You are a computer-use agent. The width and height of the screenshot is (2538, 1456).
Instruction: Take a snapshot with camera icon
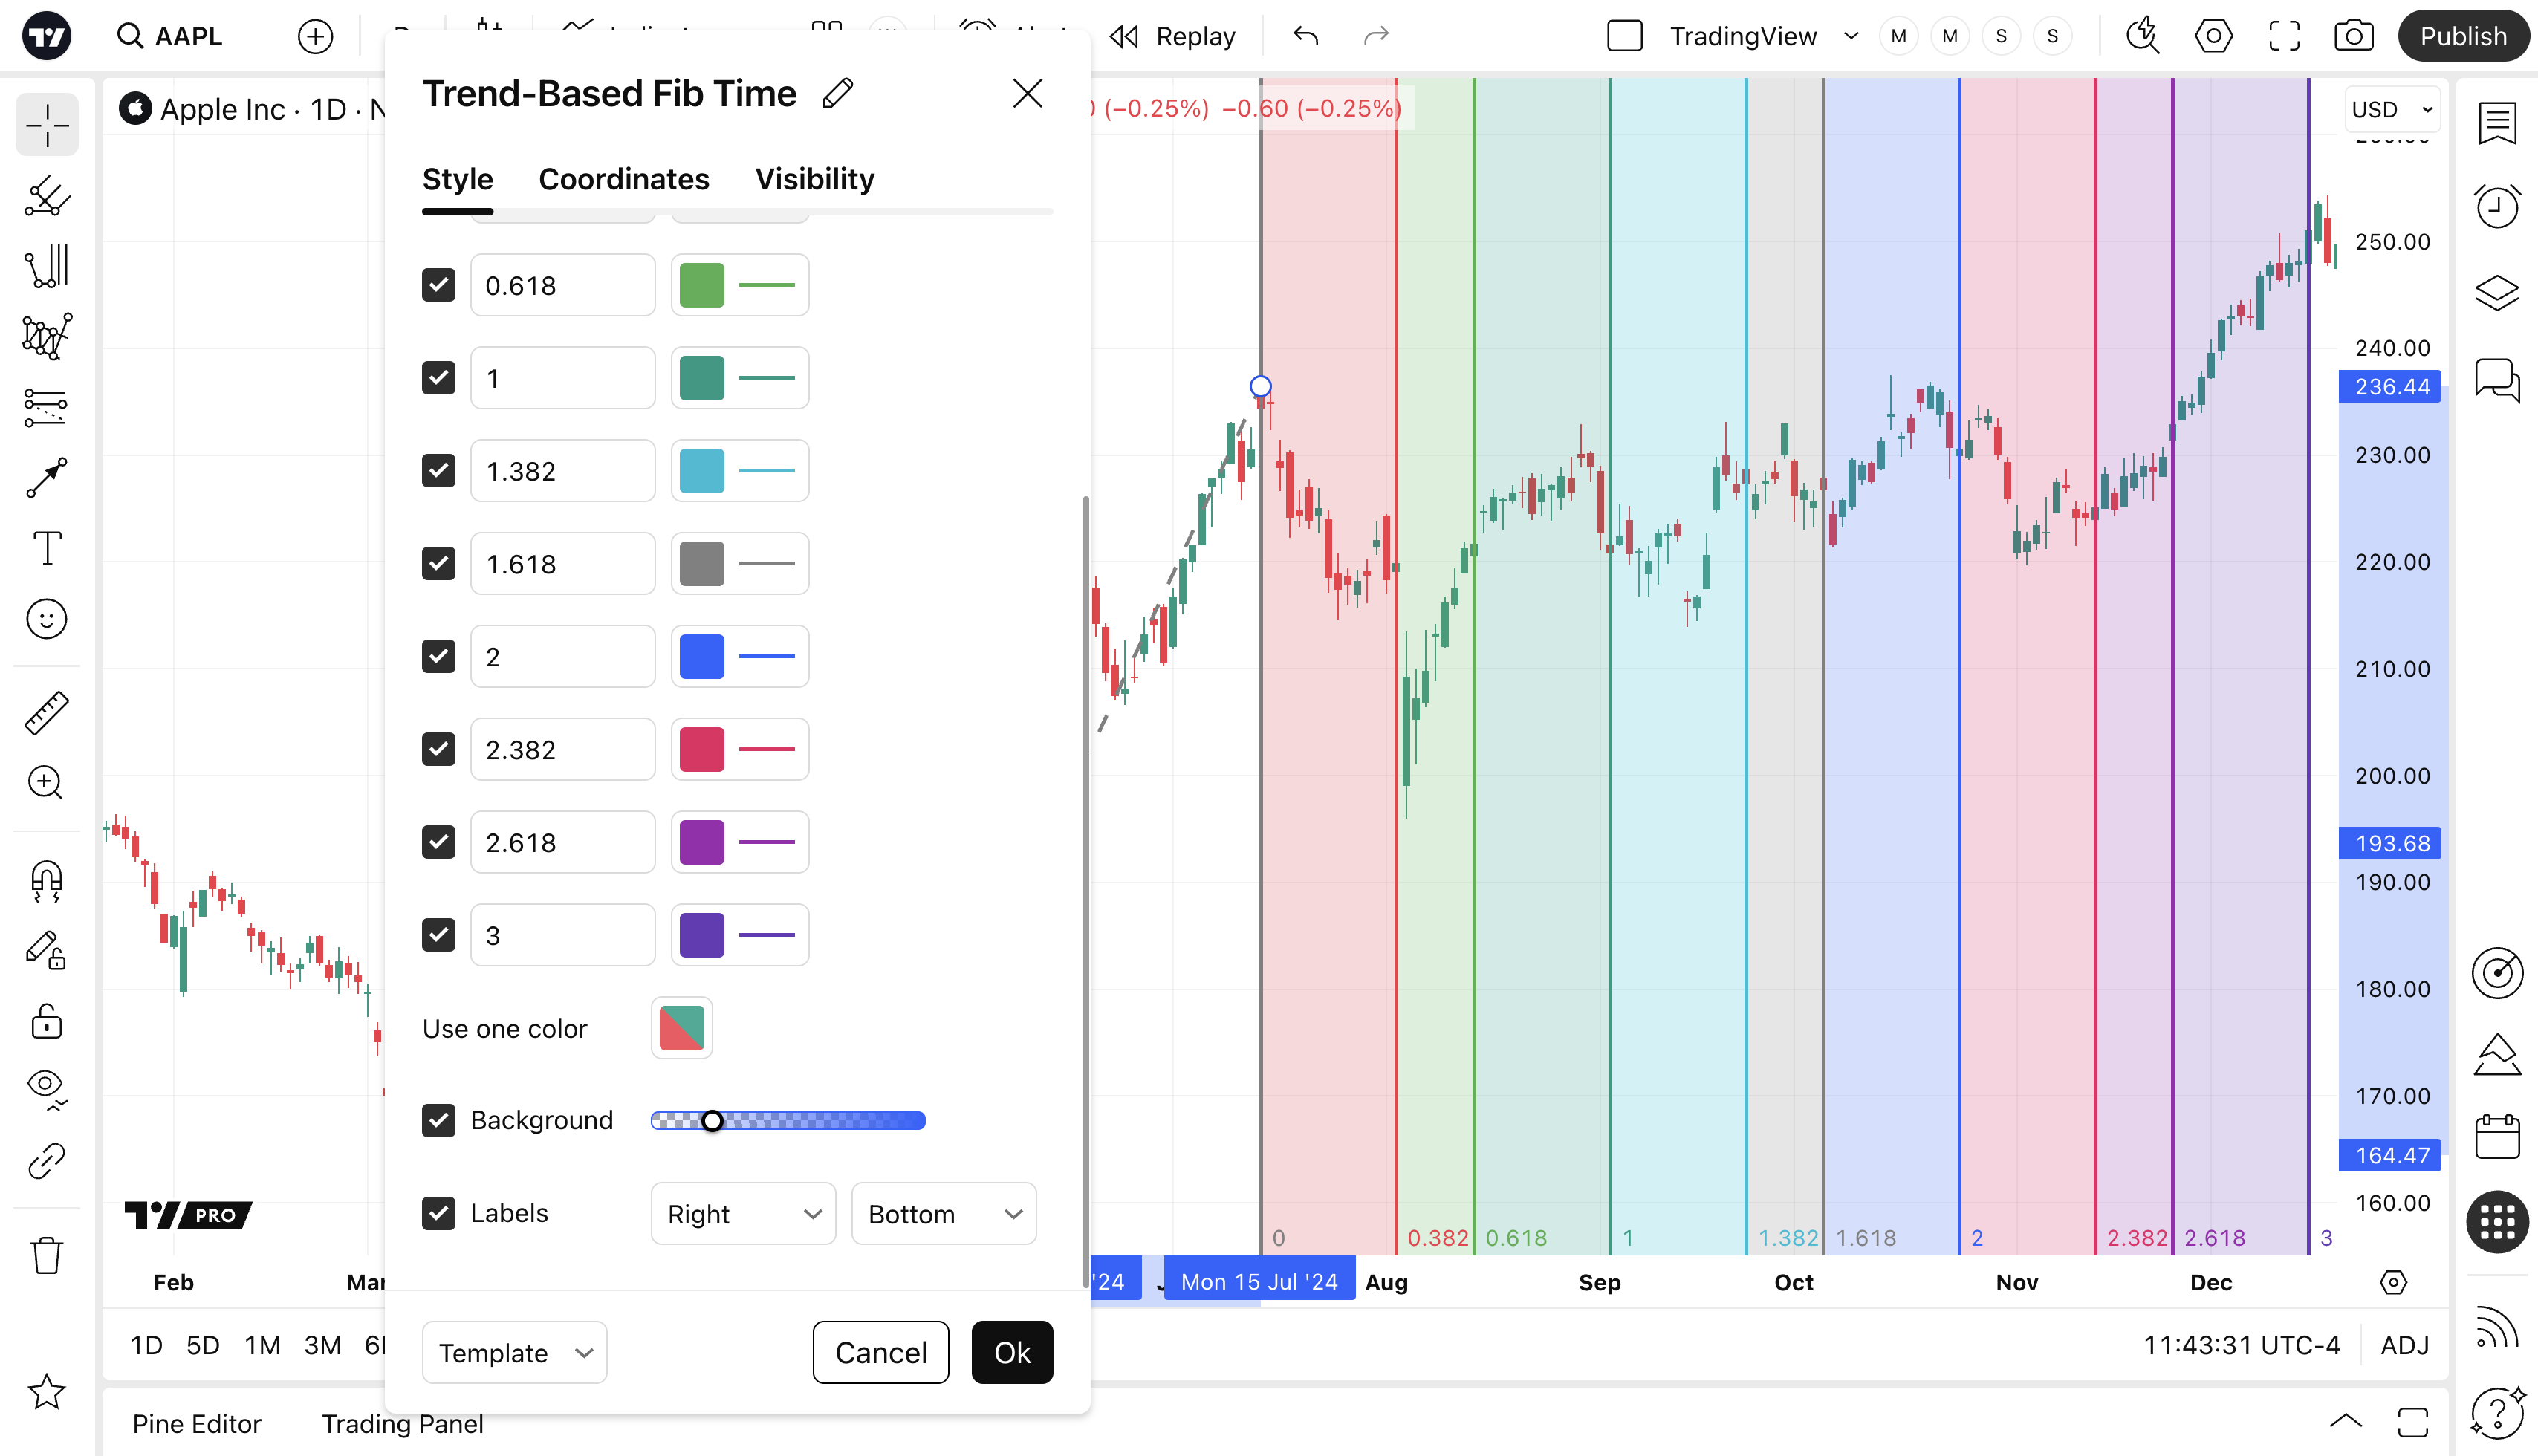pos(2353,37)
